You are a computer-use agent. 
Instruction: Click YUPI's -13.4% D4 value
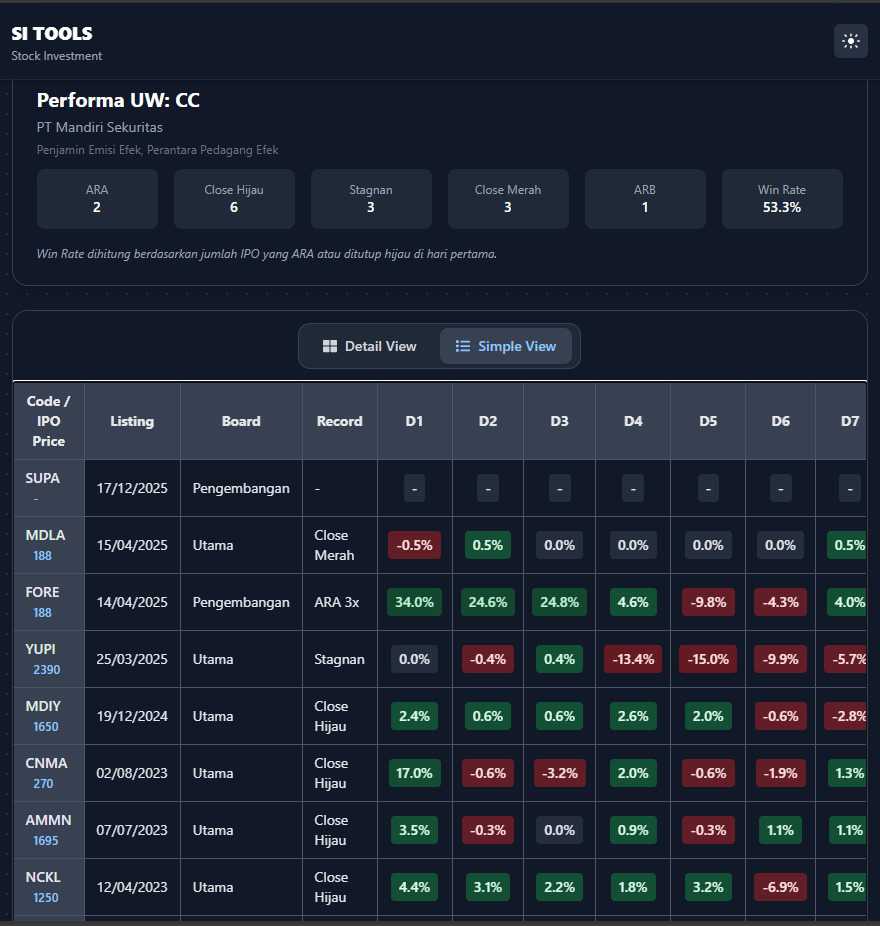pos(633,659)
